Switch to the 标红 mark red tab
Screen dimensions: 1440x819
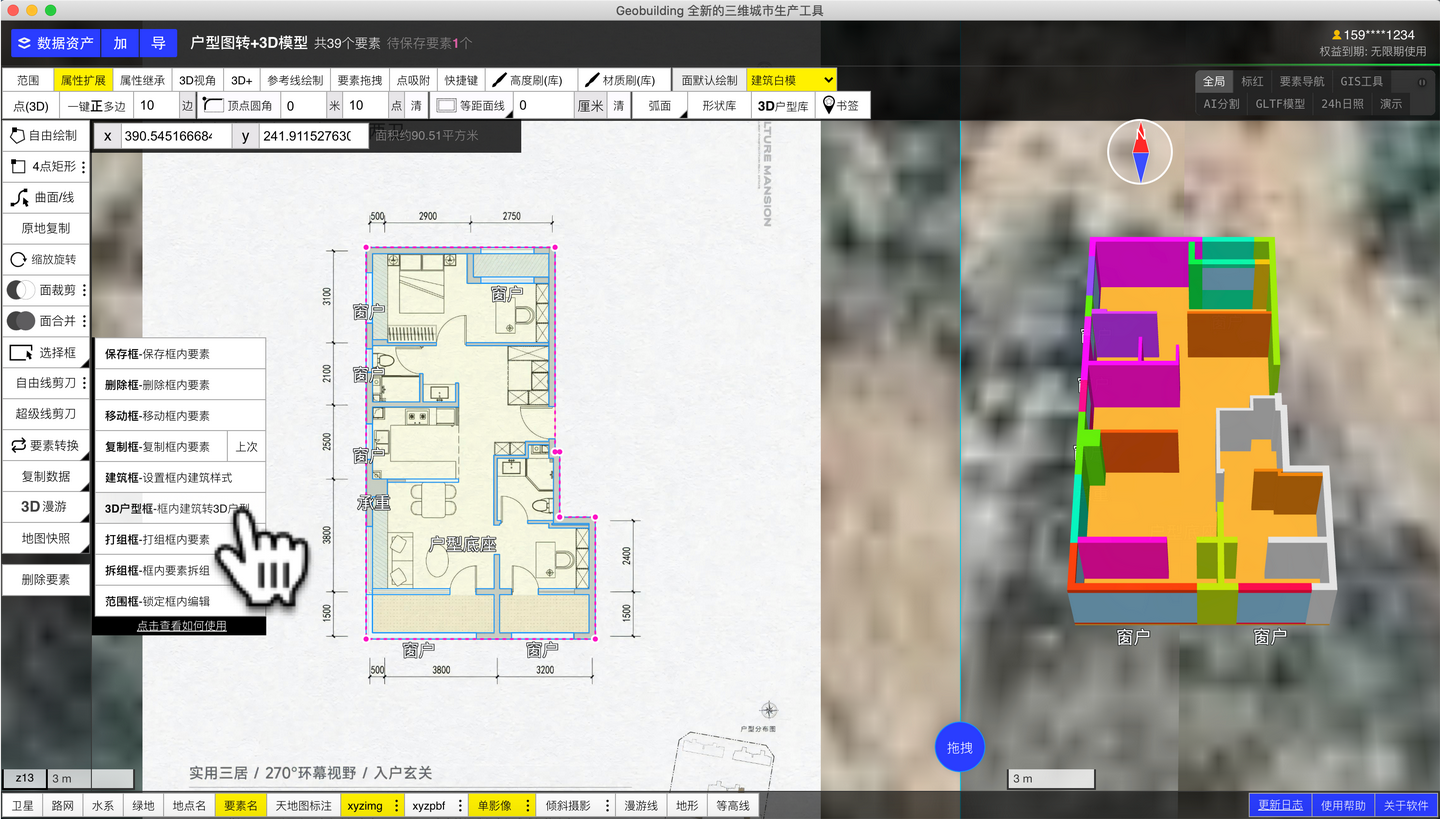(1252, 81)
